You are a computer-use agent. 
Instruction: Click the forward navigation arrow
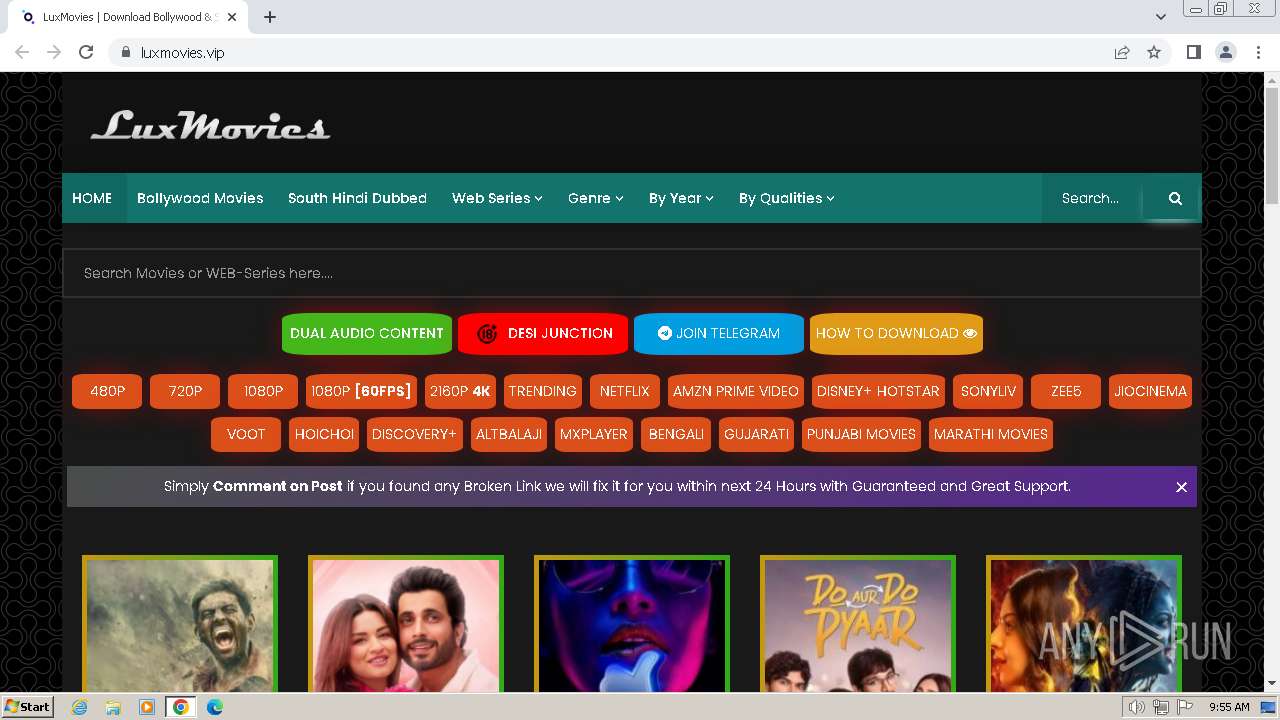coord(54,52)
